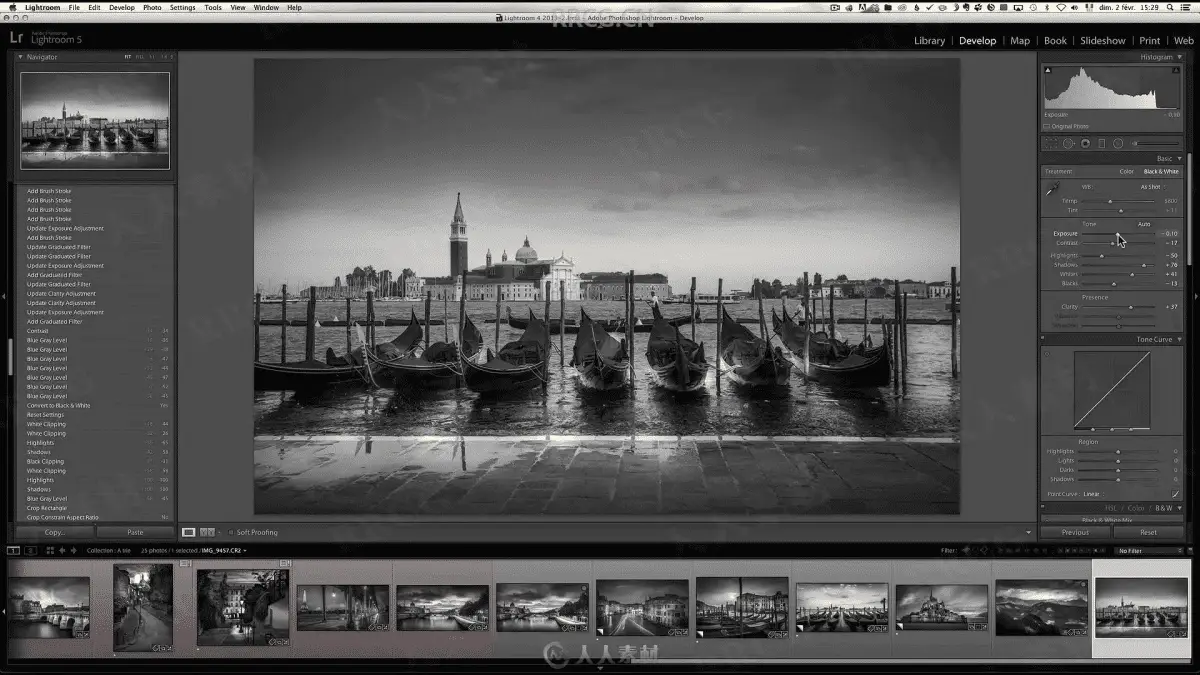Pick the White Balance eyedropper tool
The width and height of the screenshot is (1200, 675).
click(x=1052, y=189)
